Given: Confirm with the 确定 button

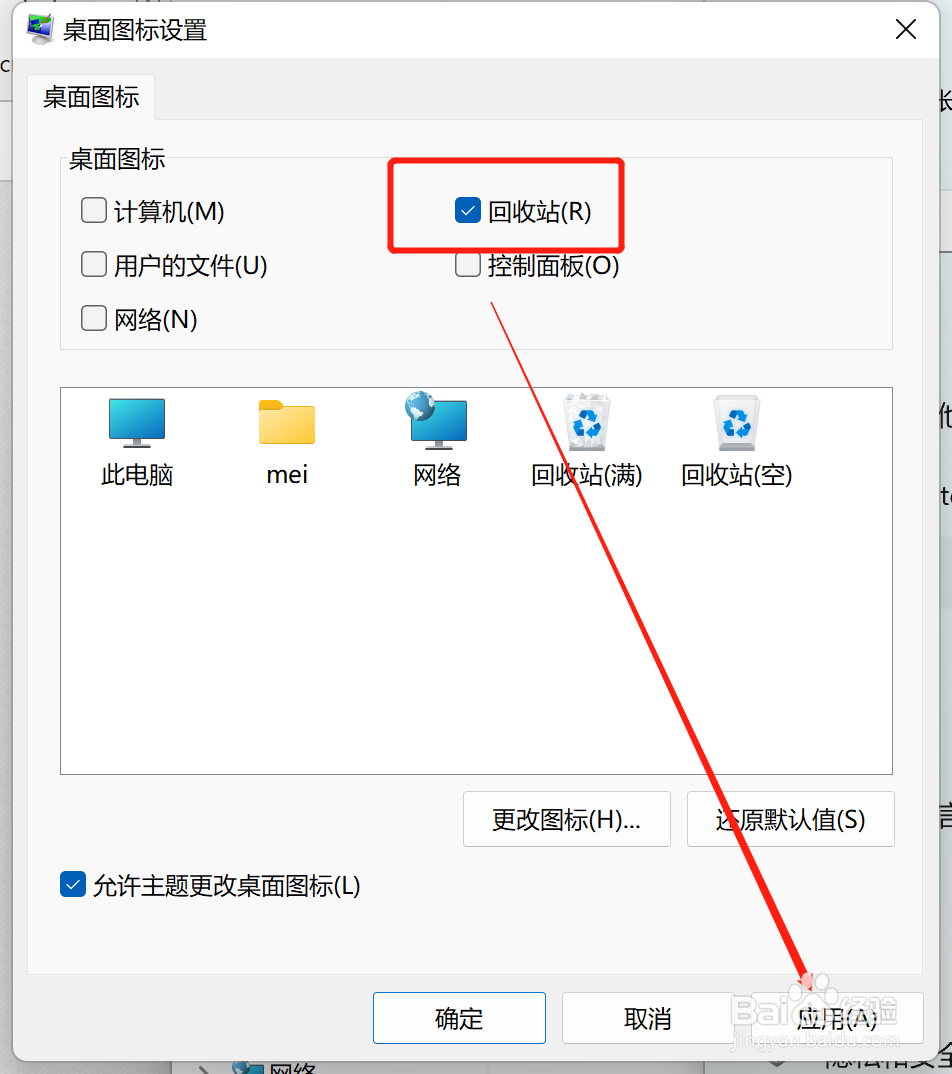Looking at the screenshot, I should [x=459, y=1018].
